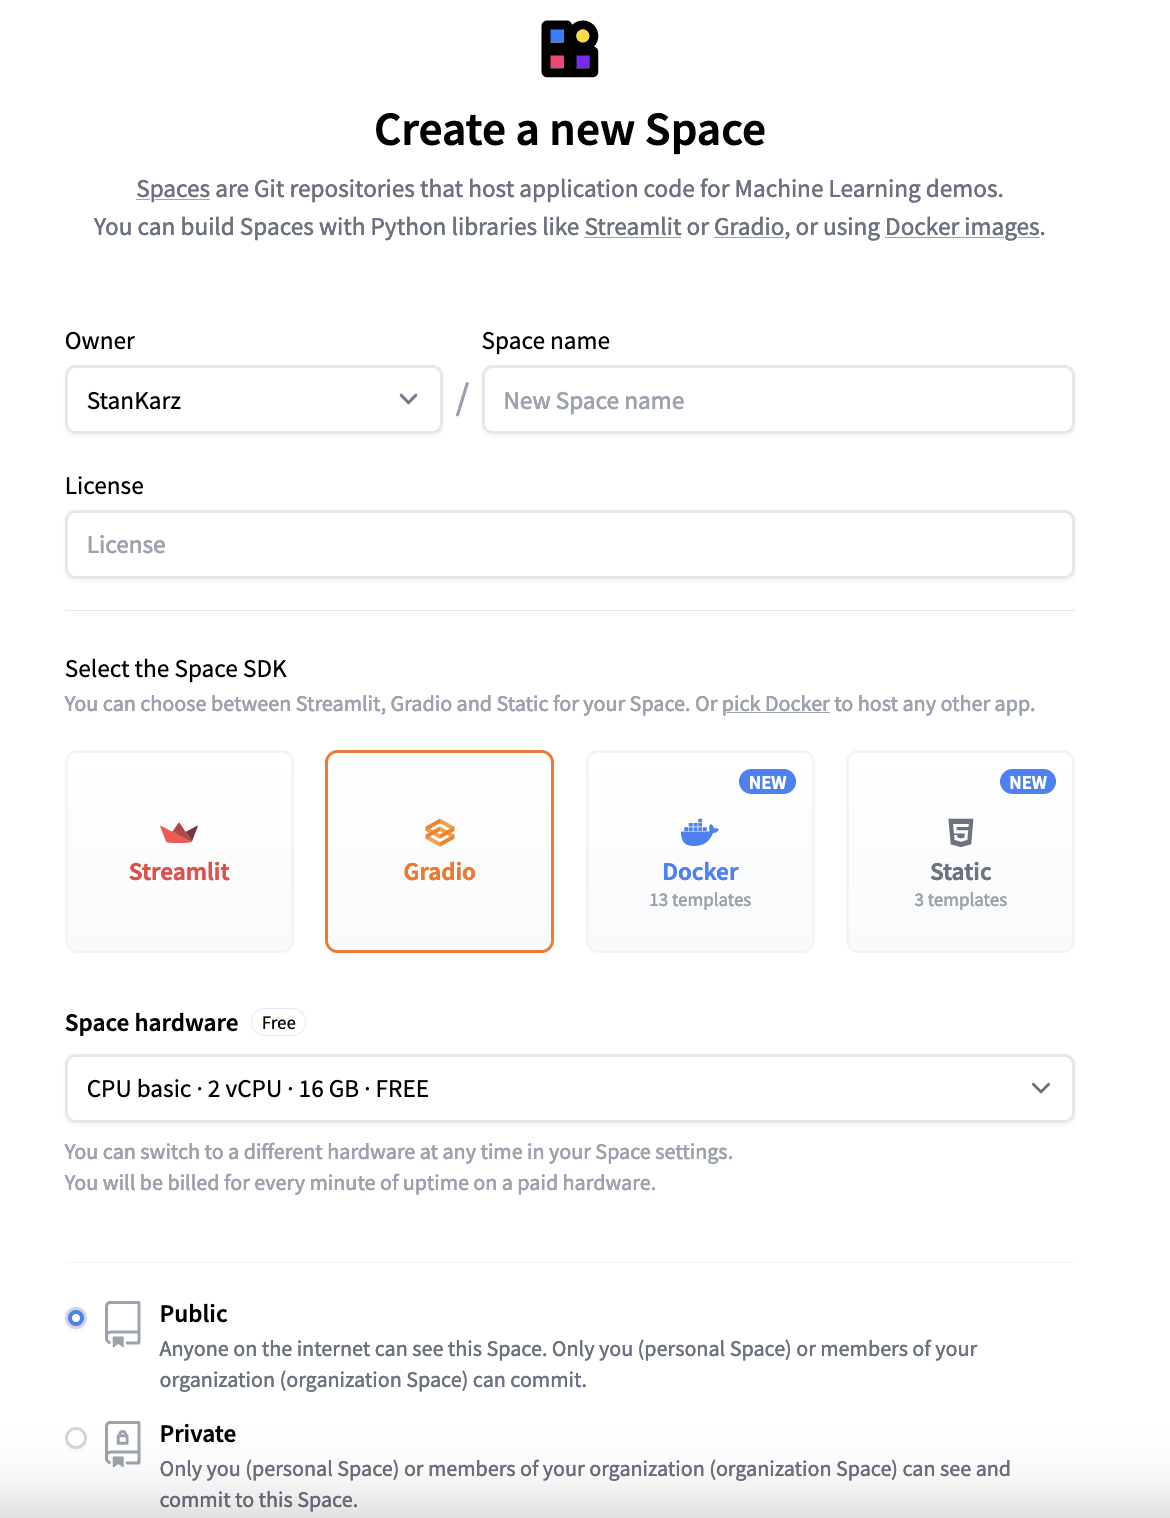The height and width of the screenshot is (1518, 1170).
Task: Open the Gradio link in description
Action: [749, 227]
